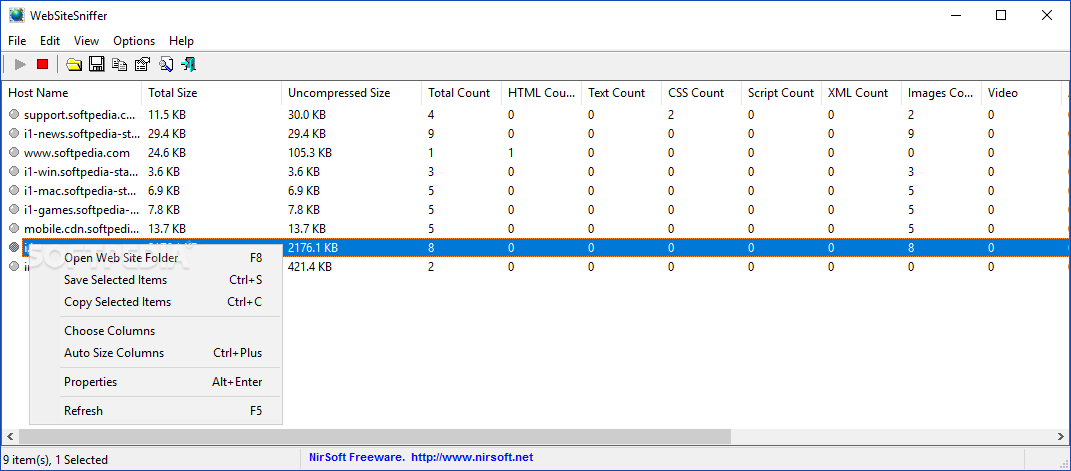Sort by Text Count column header
The image size is (1071, 471).
pyautogui.click(x=622, y=93)
